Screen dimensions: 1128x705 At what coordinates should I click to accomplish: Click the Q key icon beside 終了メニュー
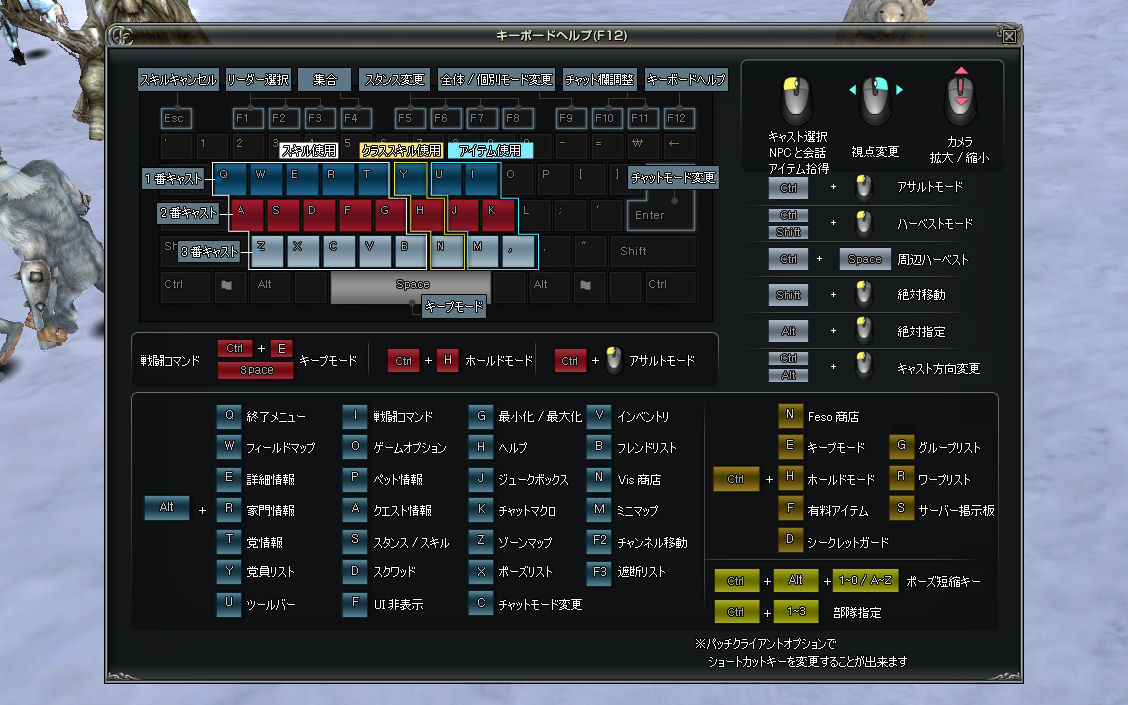pyautogui.click(x=229, y=417)
